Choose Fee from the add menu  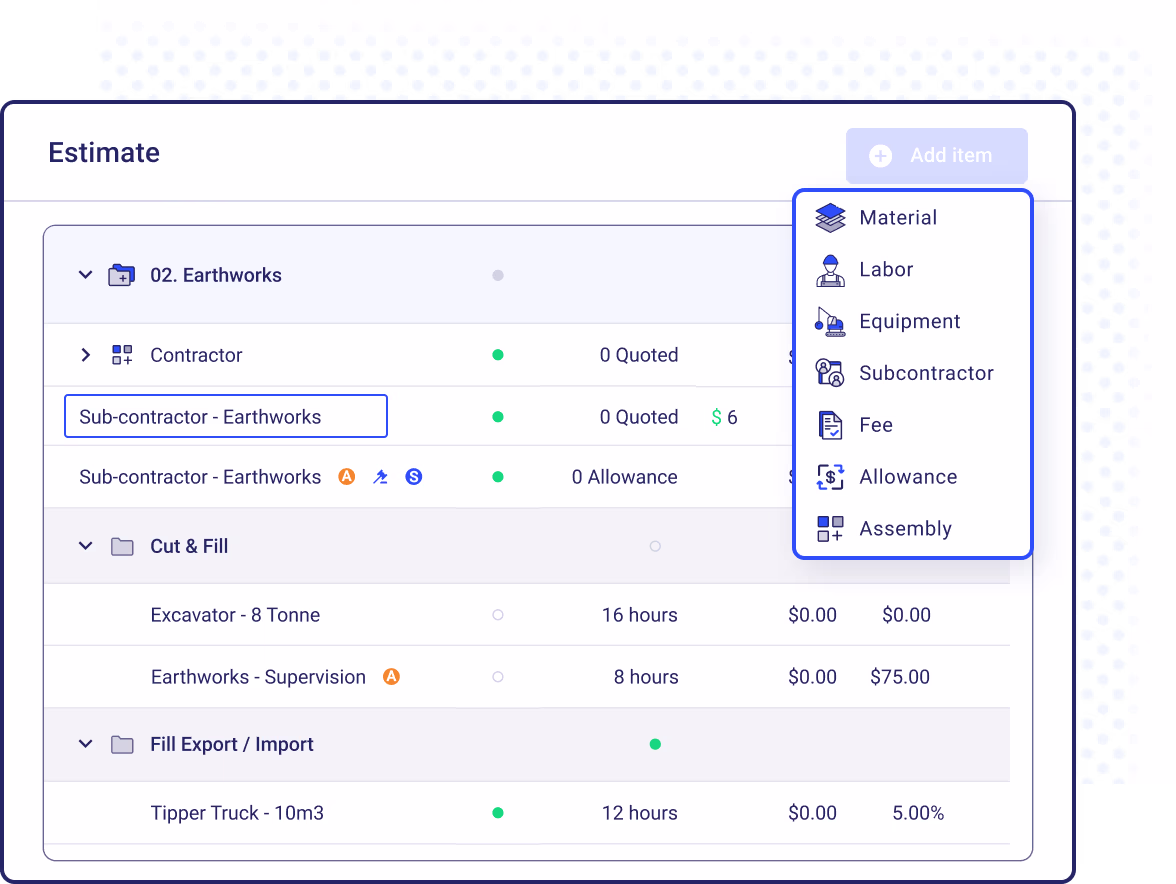[x=913, y=424]
